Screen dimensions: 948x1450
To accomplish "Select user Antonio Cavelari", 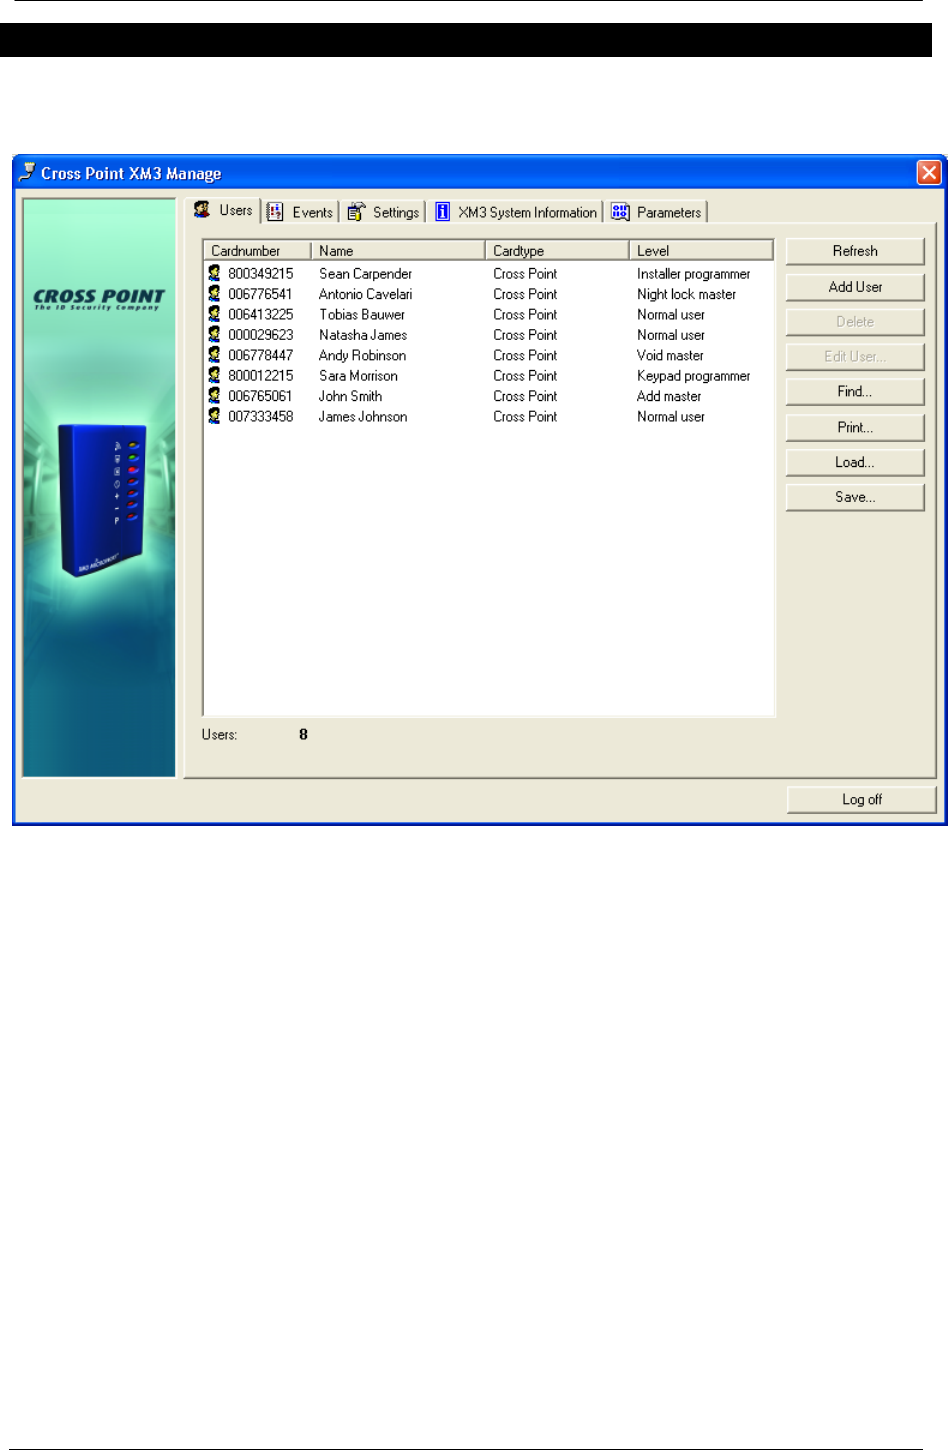I will pyautogui.click(x=365, y=294).
